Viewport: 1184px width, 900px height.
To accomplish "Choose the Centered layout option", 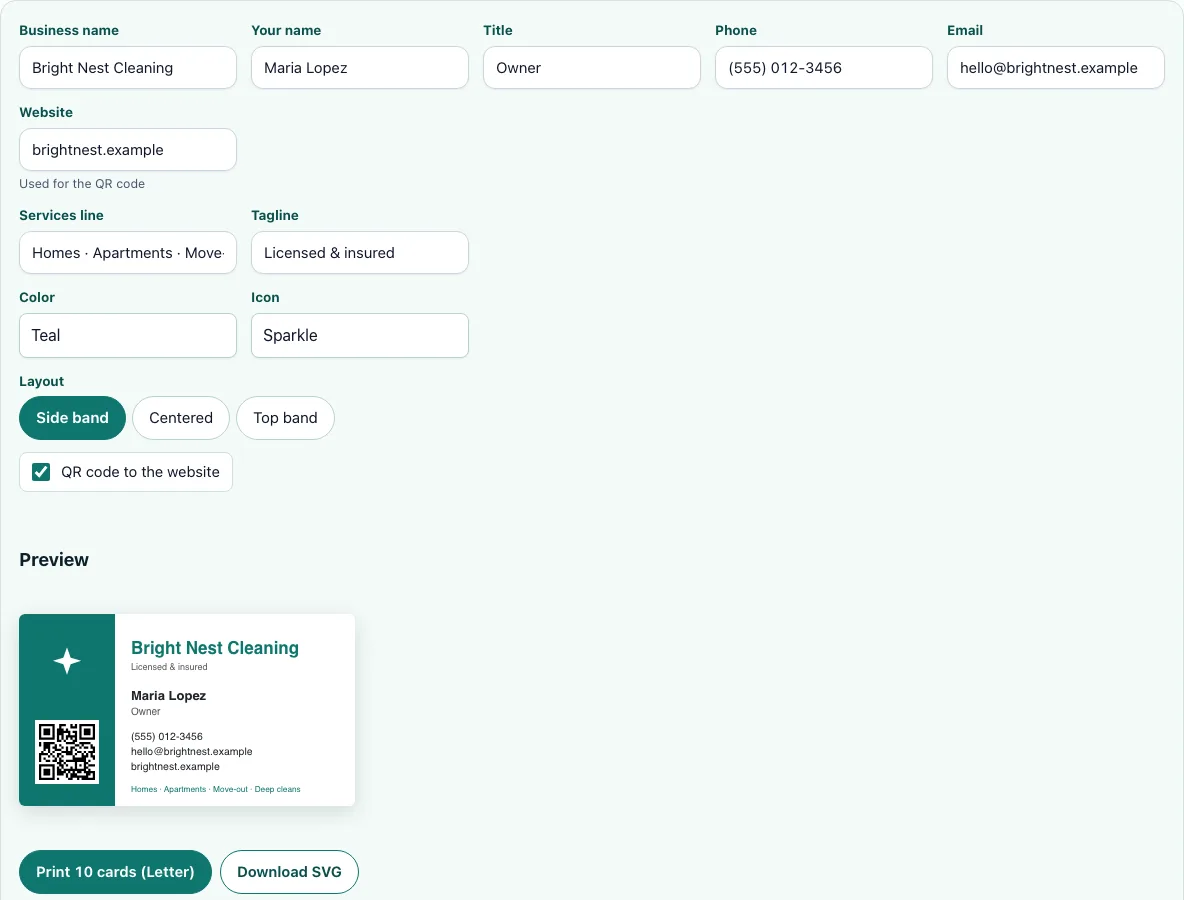I will click(x=181, y=418).
